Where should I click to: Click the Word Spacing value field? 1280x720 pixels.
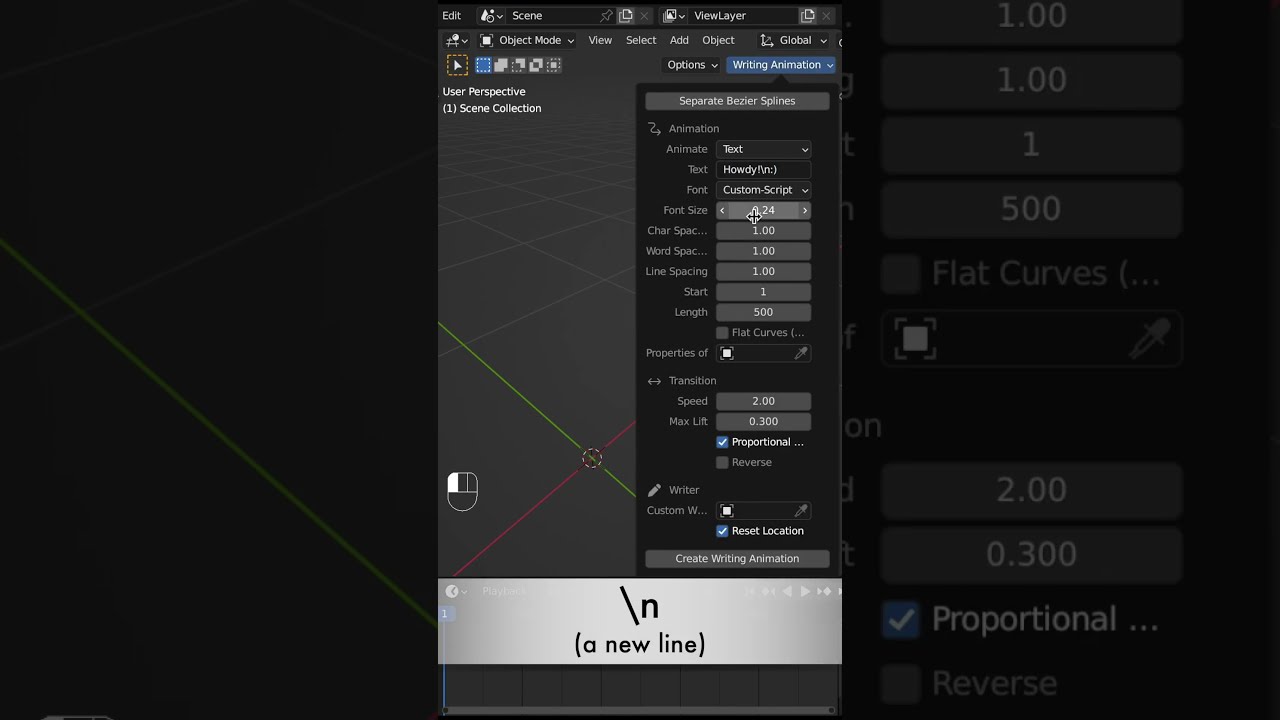tap(763, 251)
